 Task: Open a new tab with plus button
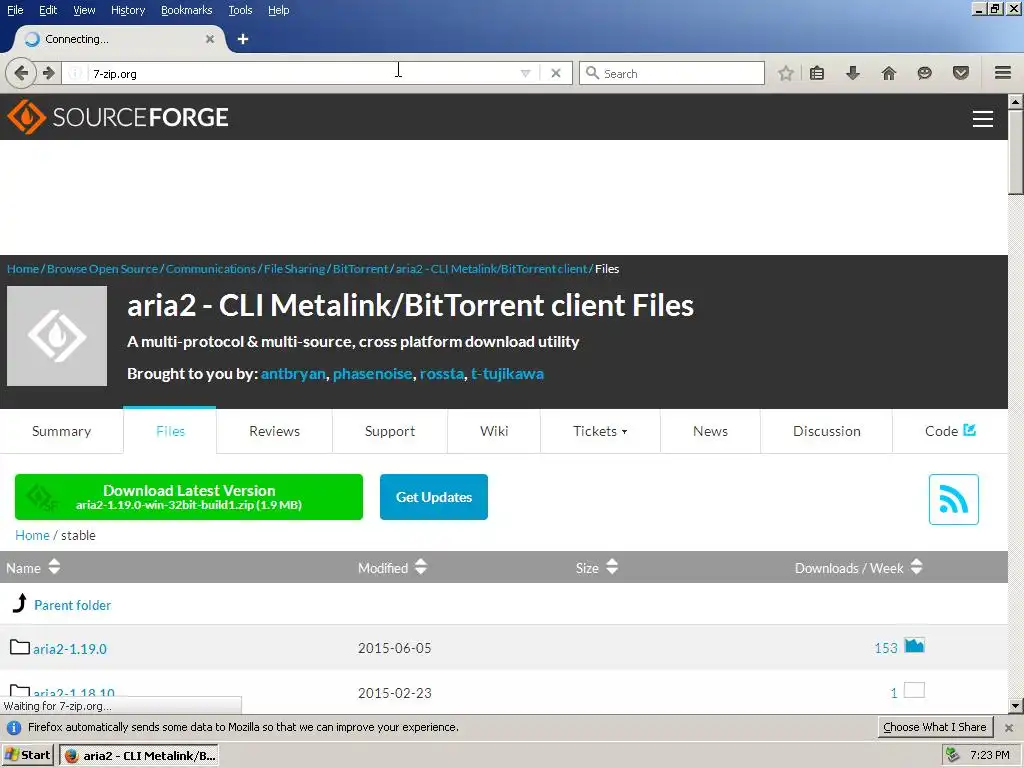(x=243, y=39)
